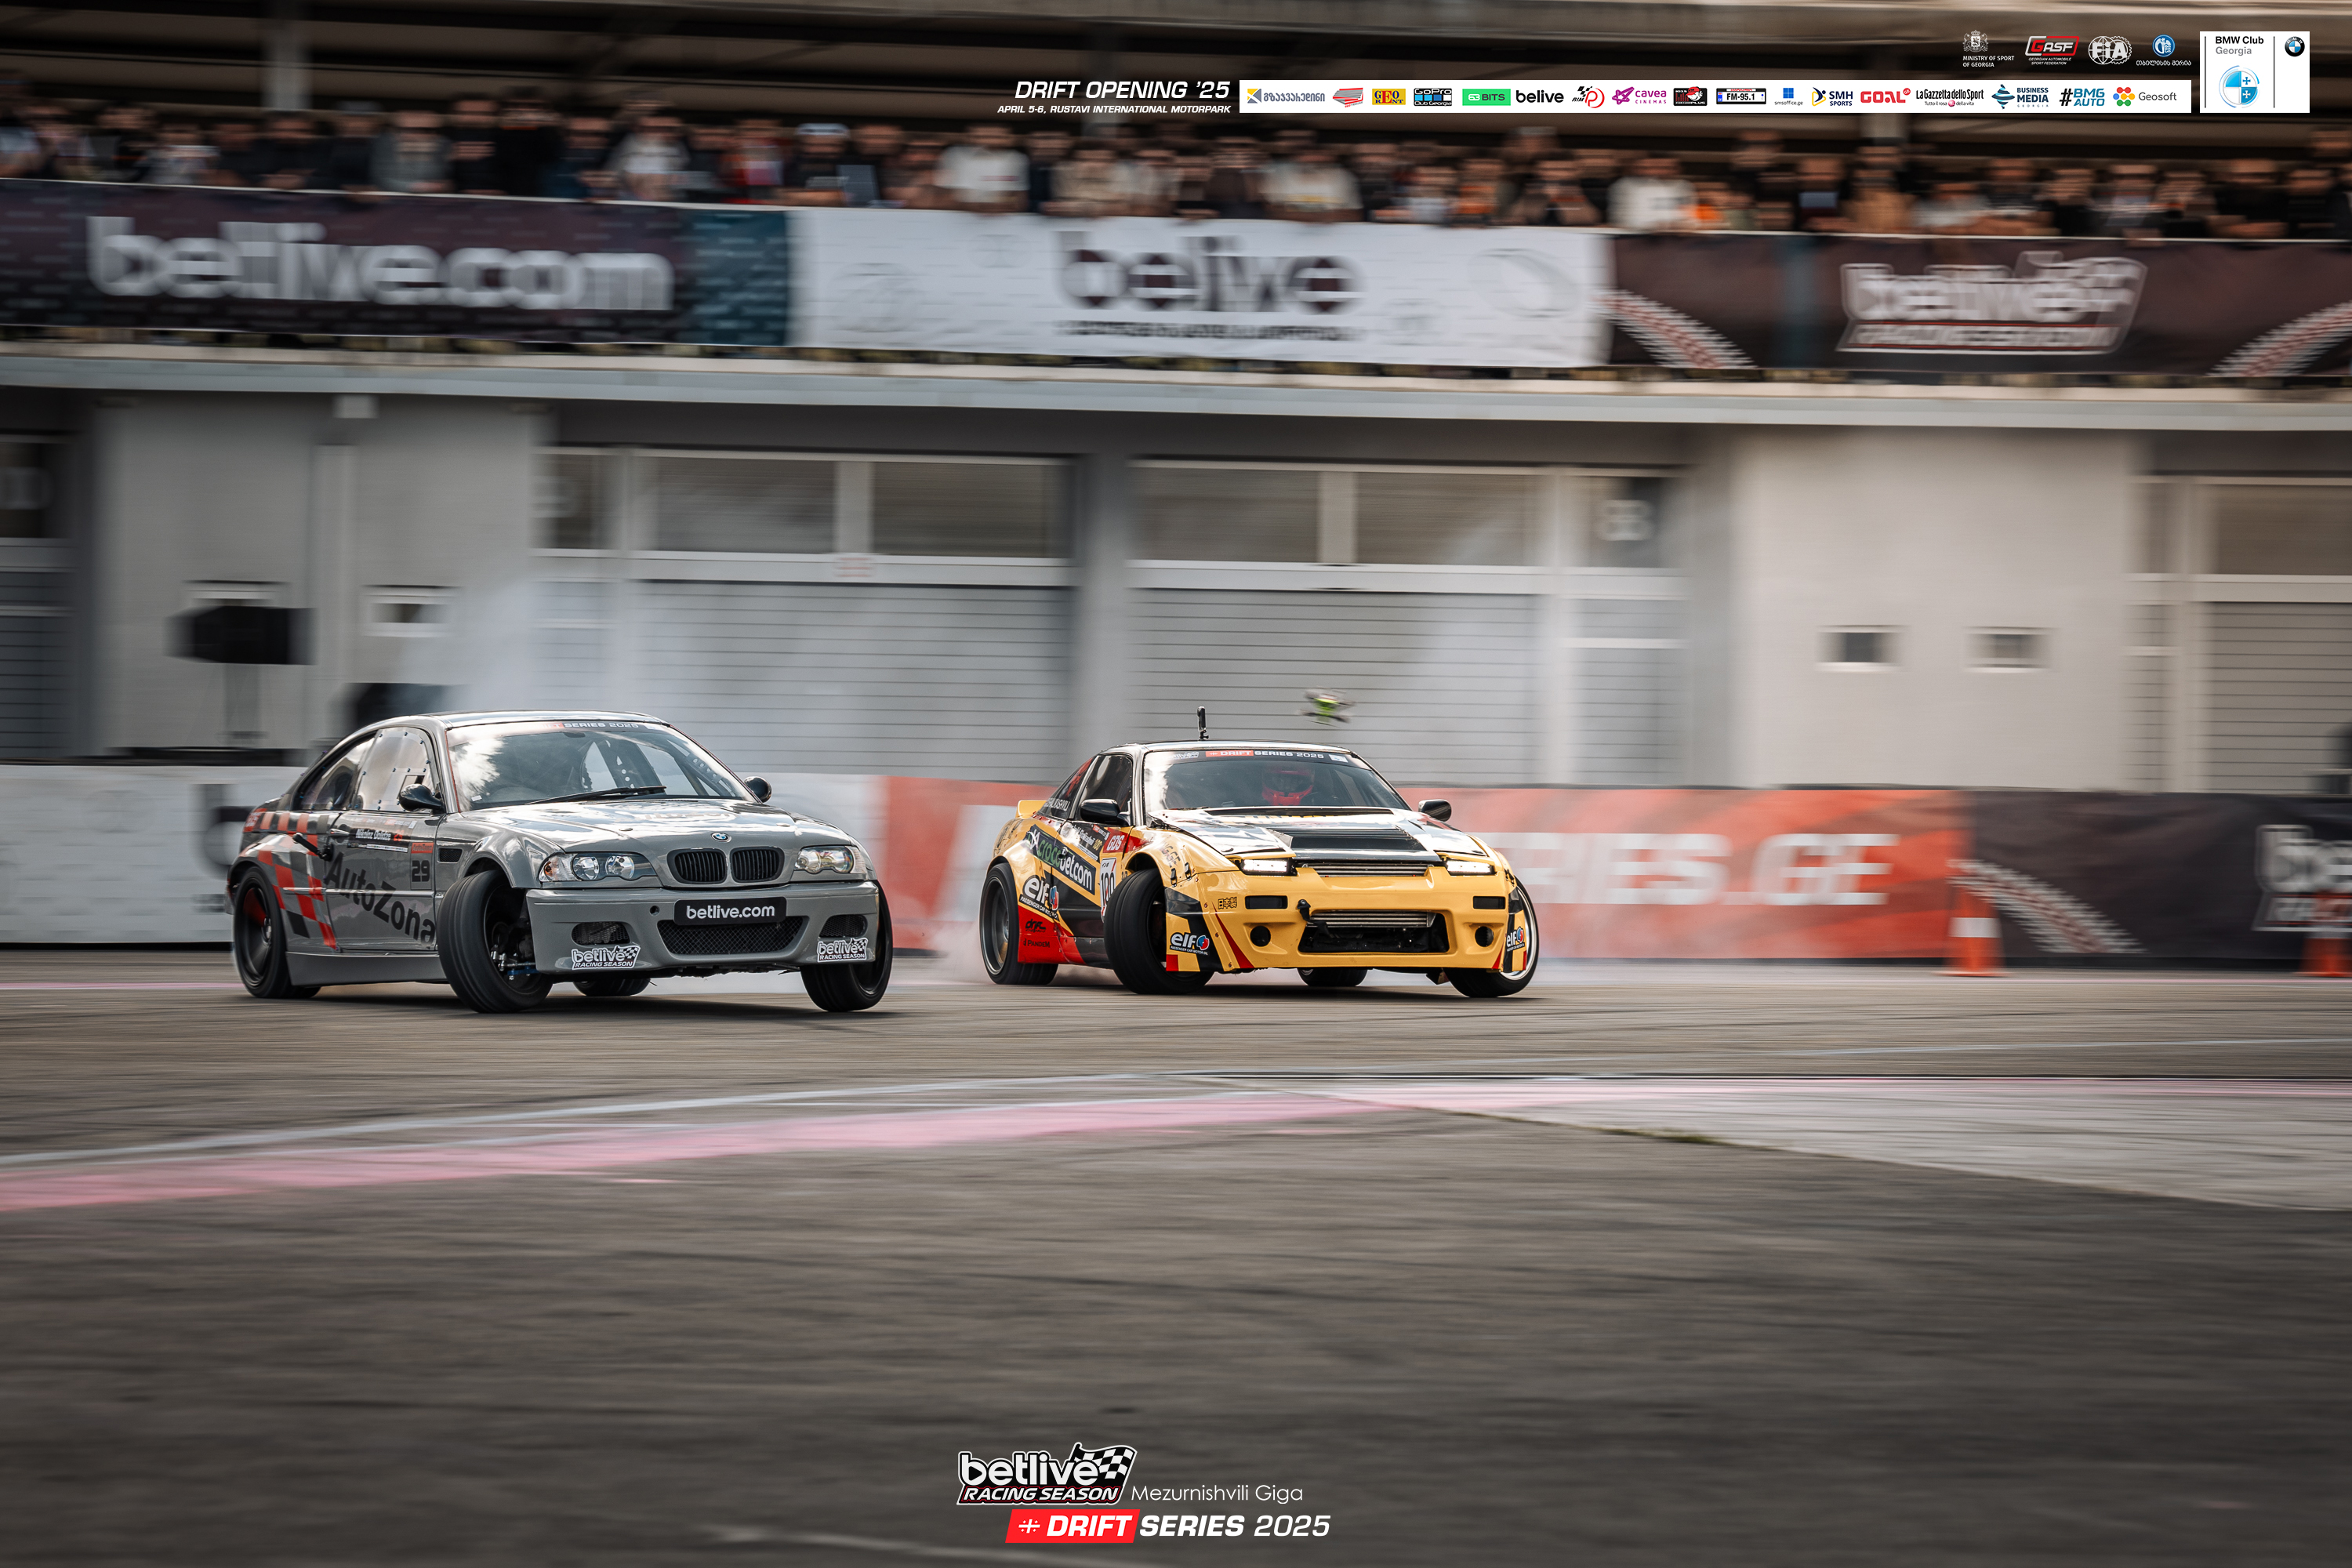2352x1568 pixels.
Task: Click the #BMG AUTO logo
Action: click(x=2082, y=97)
